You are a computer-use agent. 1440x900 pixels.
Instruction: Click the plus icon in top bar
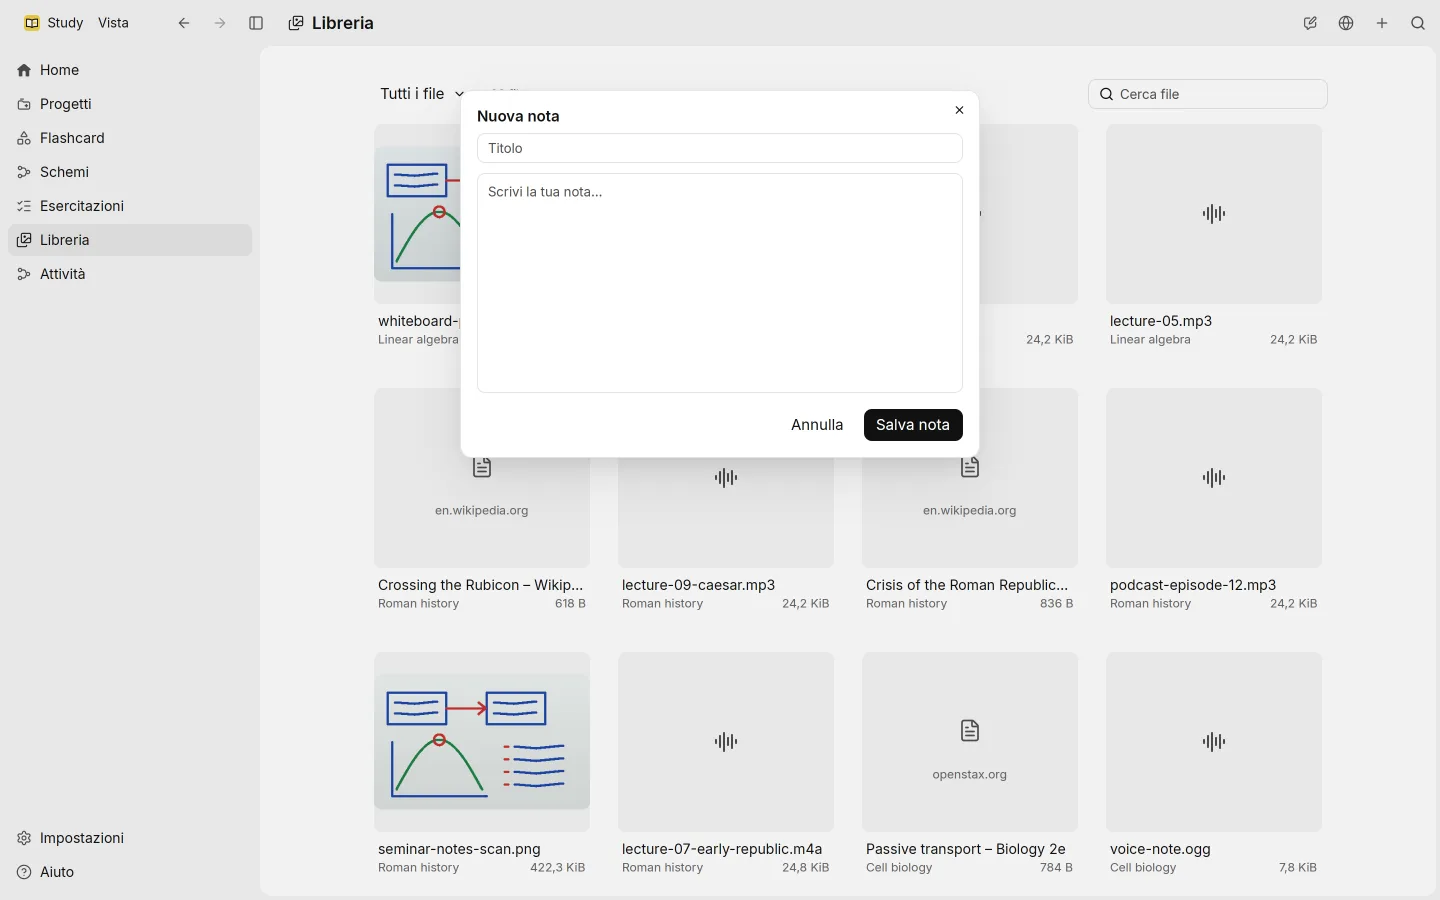click(1382, 23)
